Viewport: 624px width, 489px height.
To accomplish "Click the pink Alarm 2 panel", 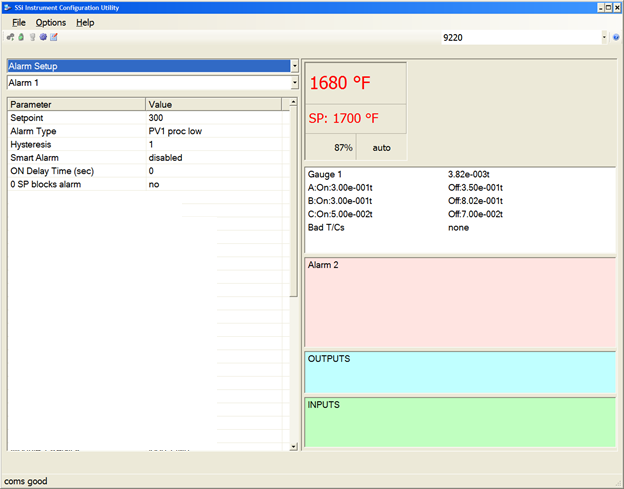I will coord(459,302).
